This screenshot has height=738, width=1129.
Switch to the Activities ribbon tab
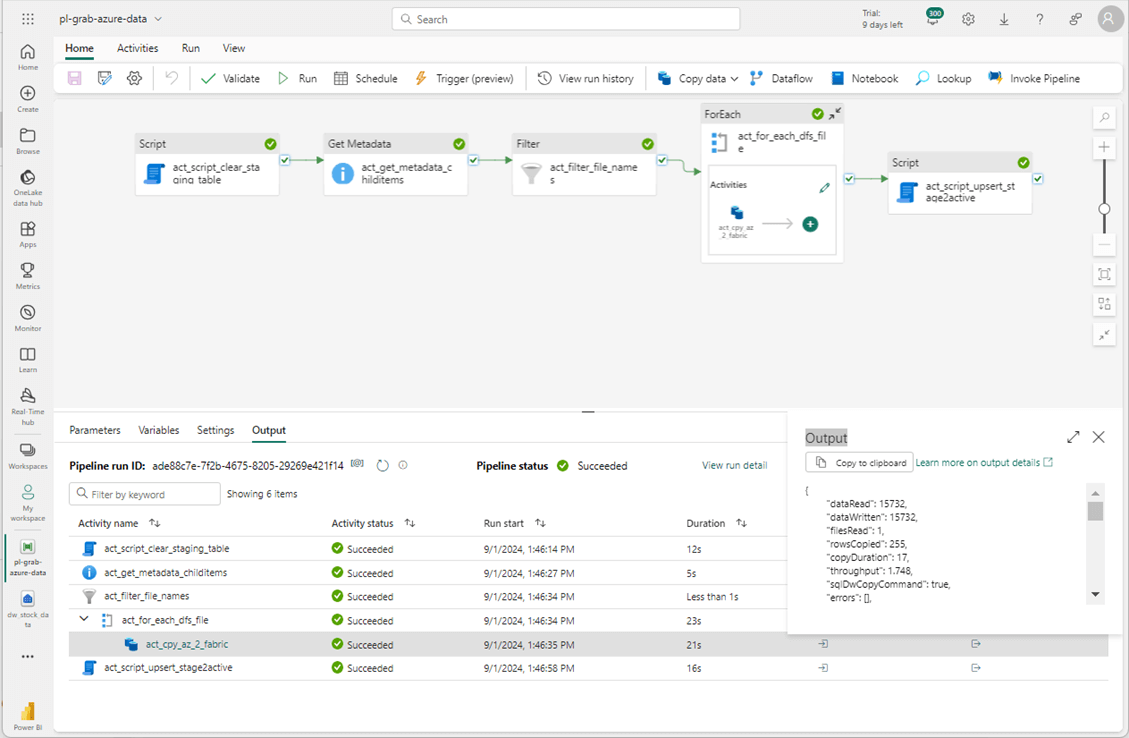point(138,48)
